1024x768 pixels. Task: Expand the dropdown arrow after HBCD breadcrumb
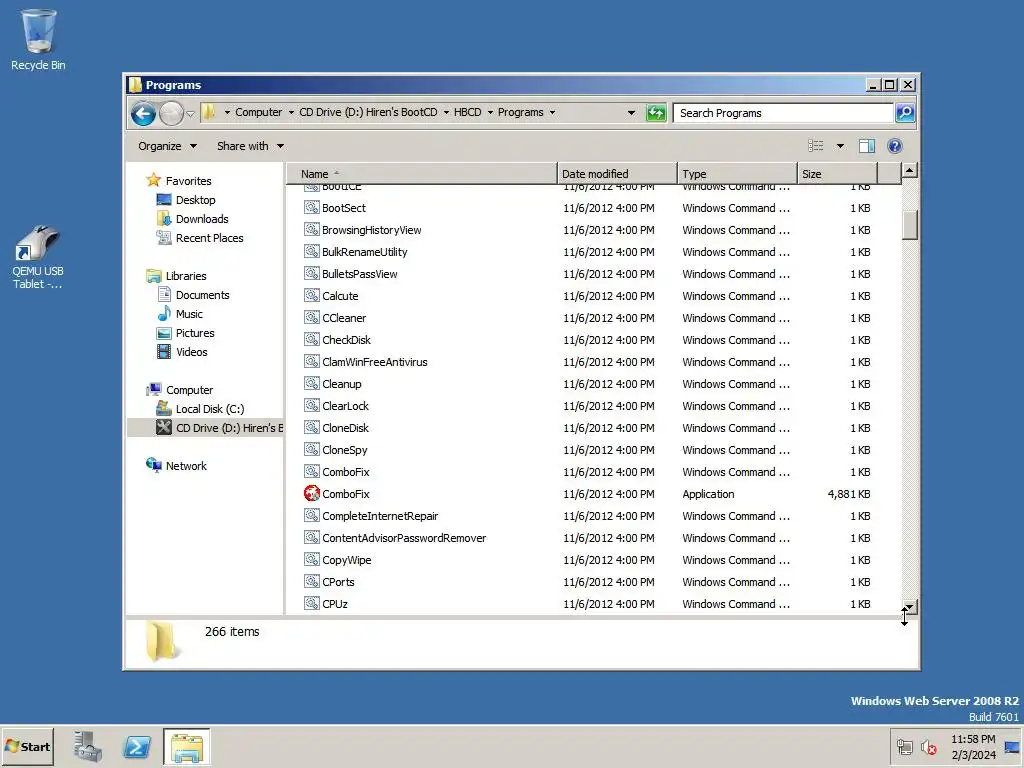490,112
